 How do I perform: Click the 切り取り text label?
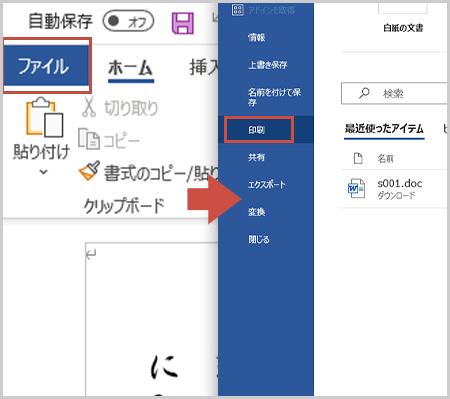point(131,108)
